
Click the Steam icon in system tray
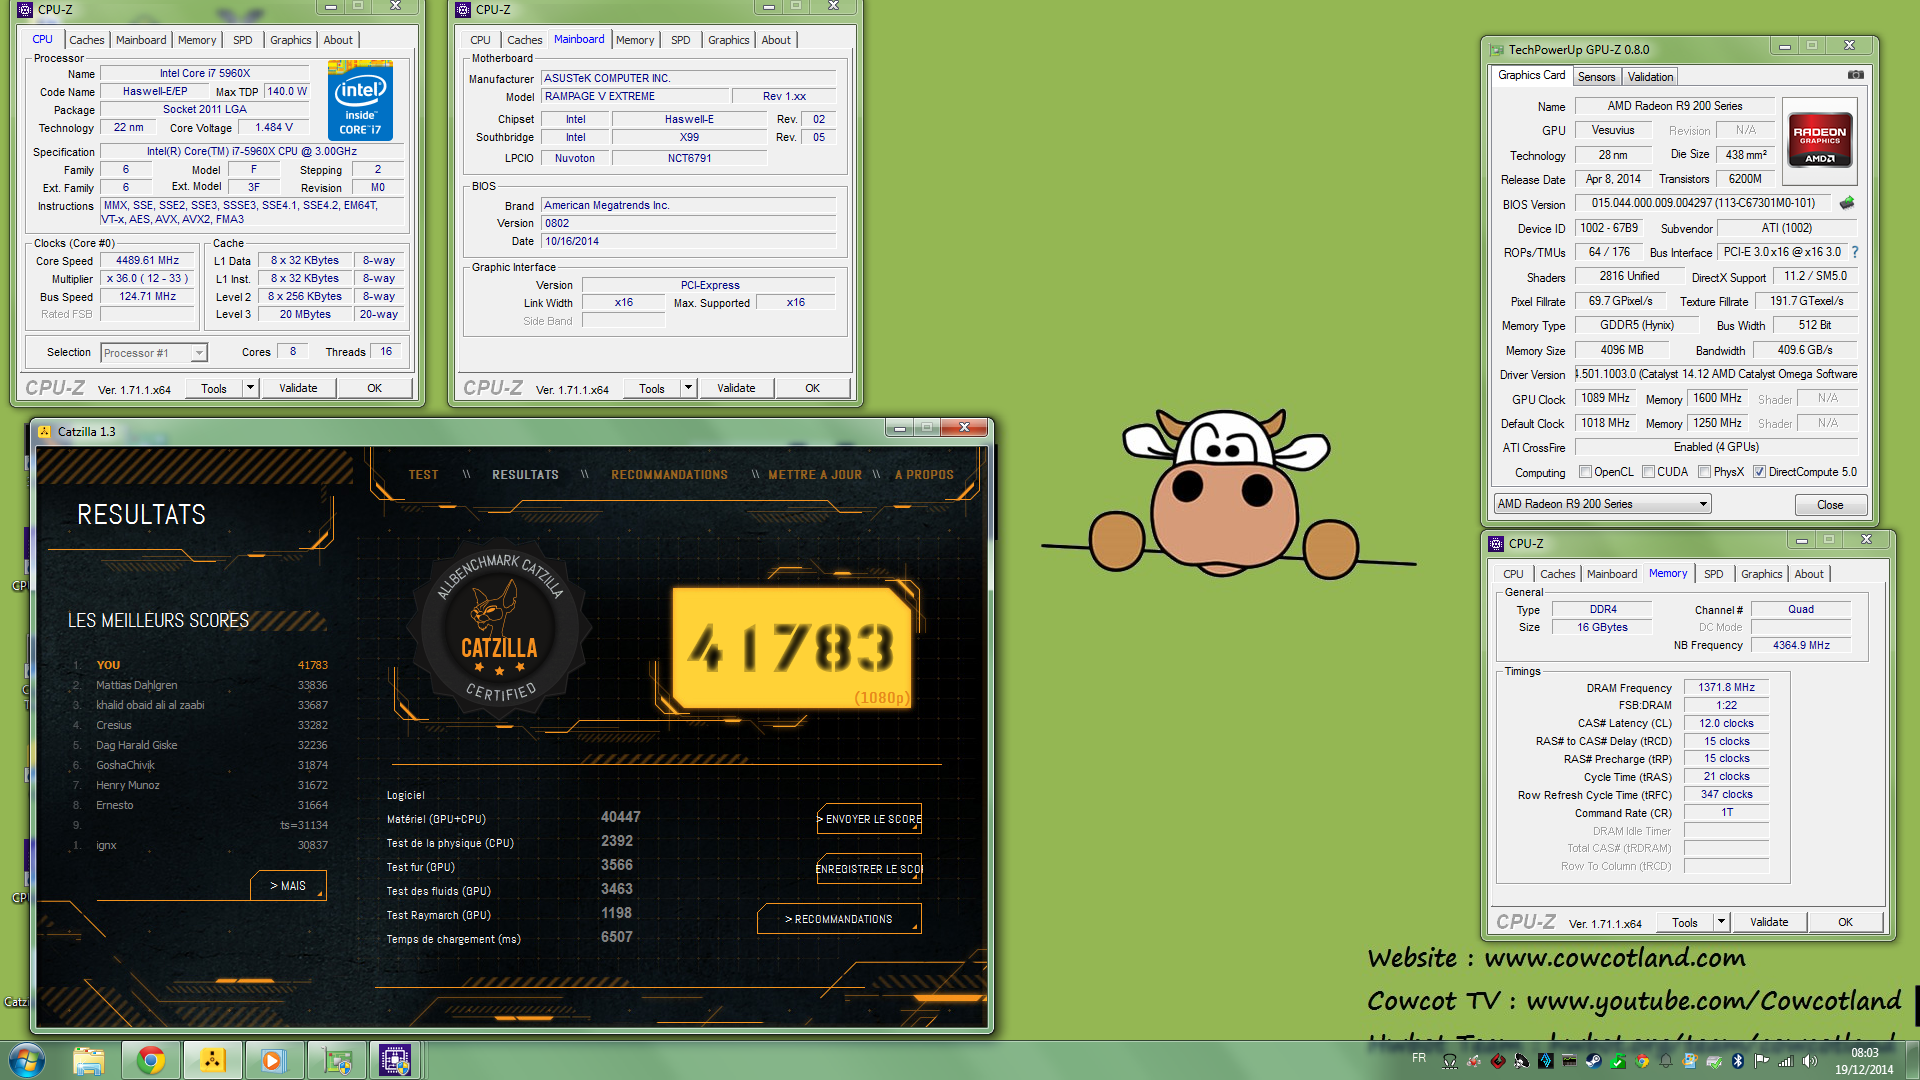click(1593, 1061)
